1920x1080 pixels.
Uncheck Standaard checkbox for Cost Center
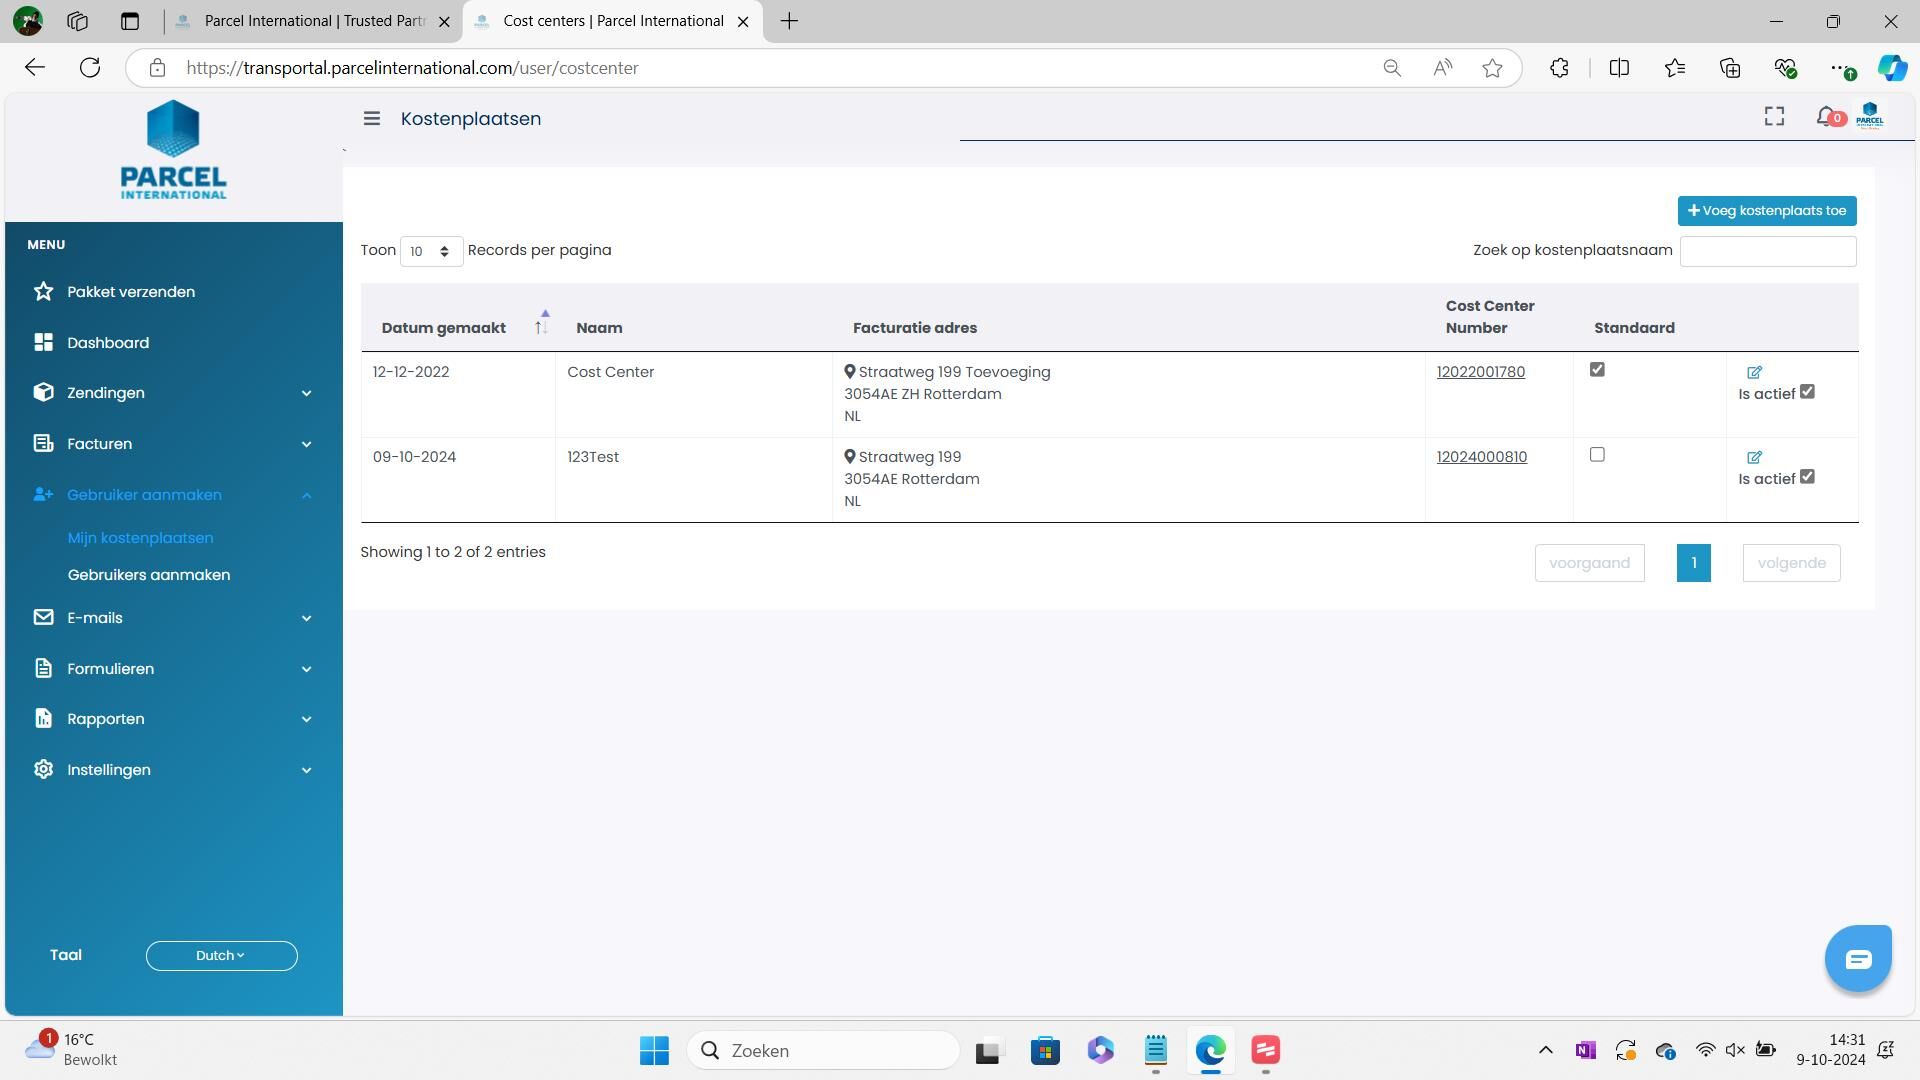1597,370
